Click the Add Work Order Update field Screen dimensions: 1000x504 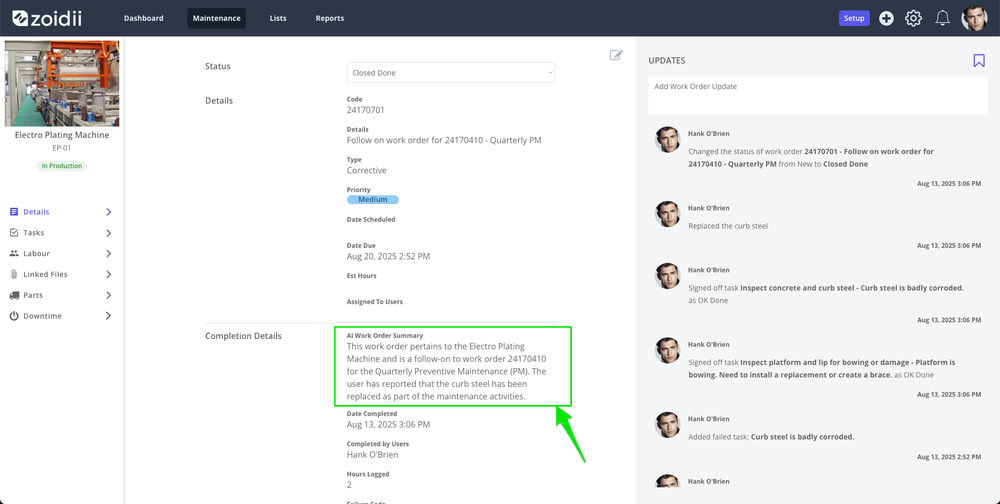(x=818, y=95)
